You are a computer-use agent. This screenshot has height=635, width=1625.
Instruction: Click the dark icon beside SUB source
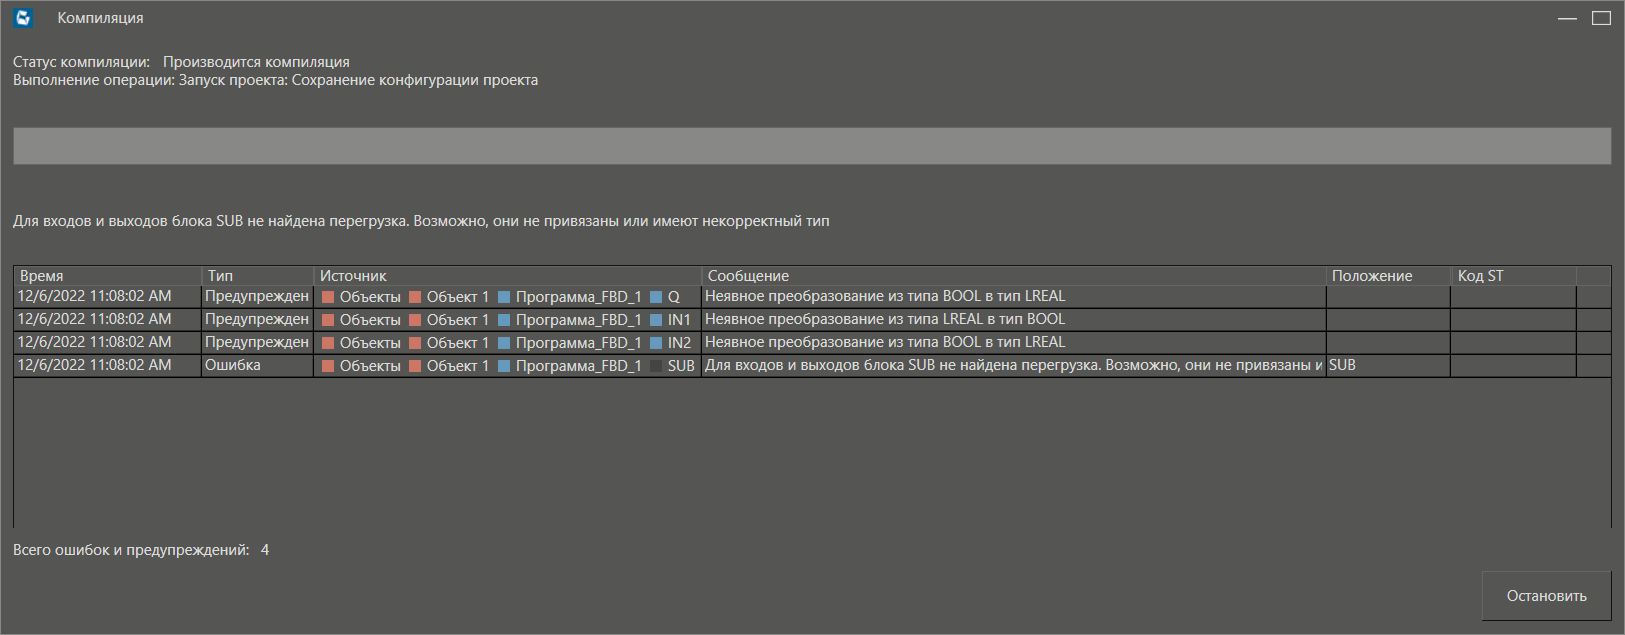click(x=656, y=366)
